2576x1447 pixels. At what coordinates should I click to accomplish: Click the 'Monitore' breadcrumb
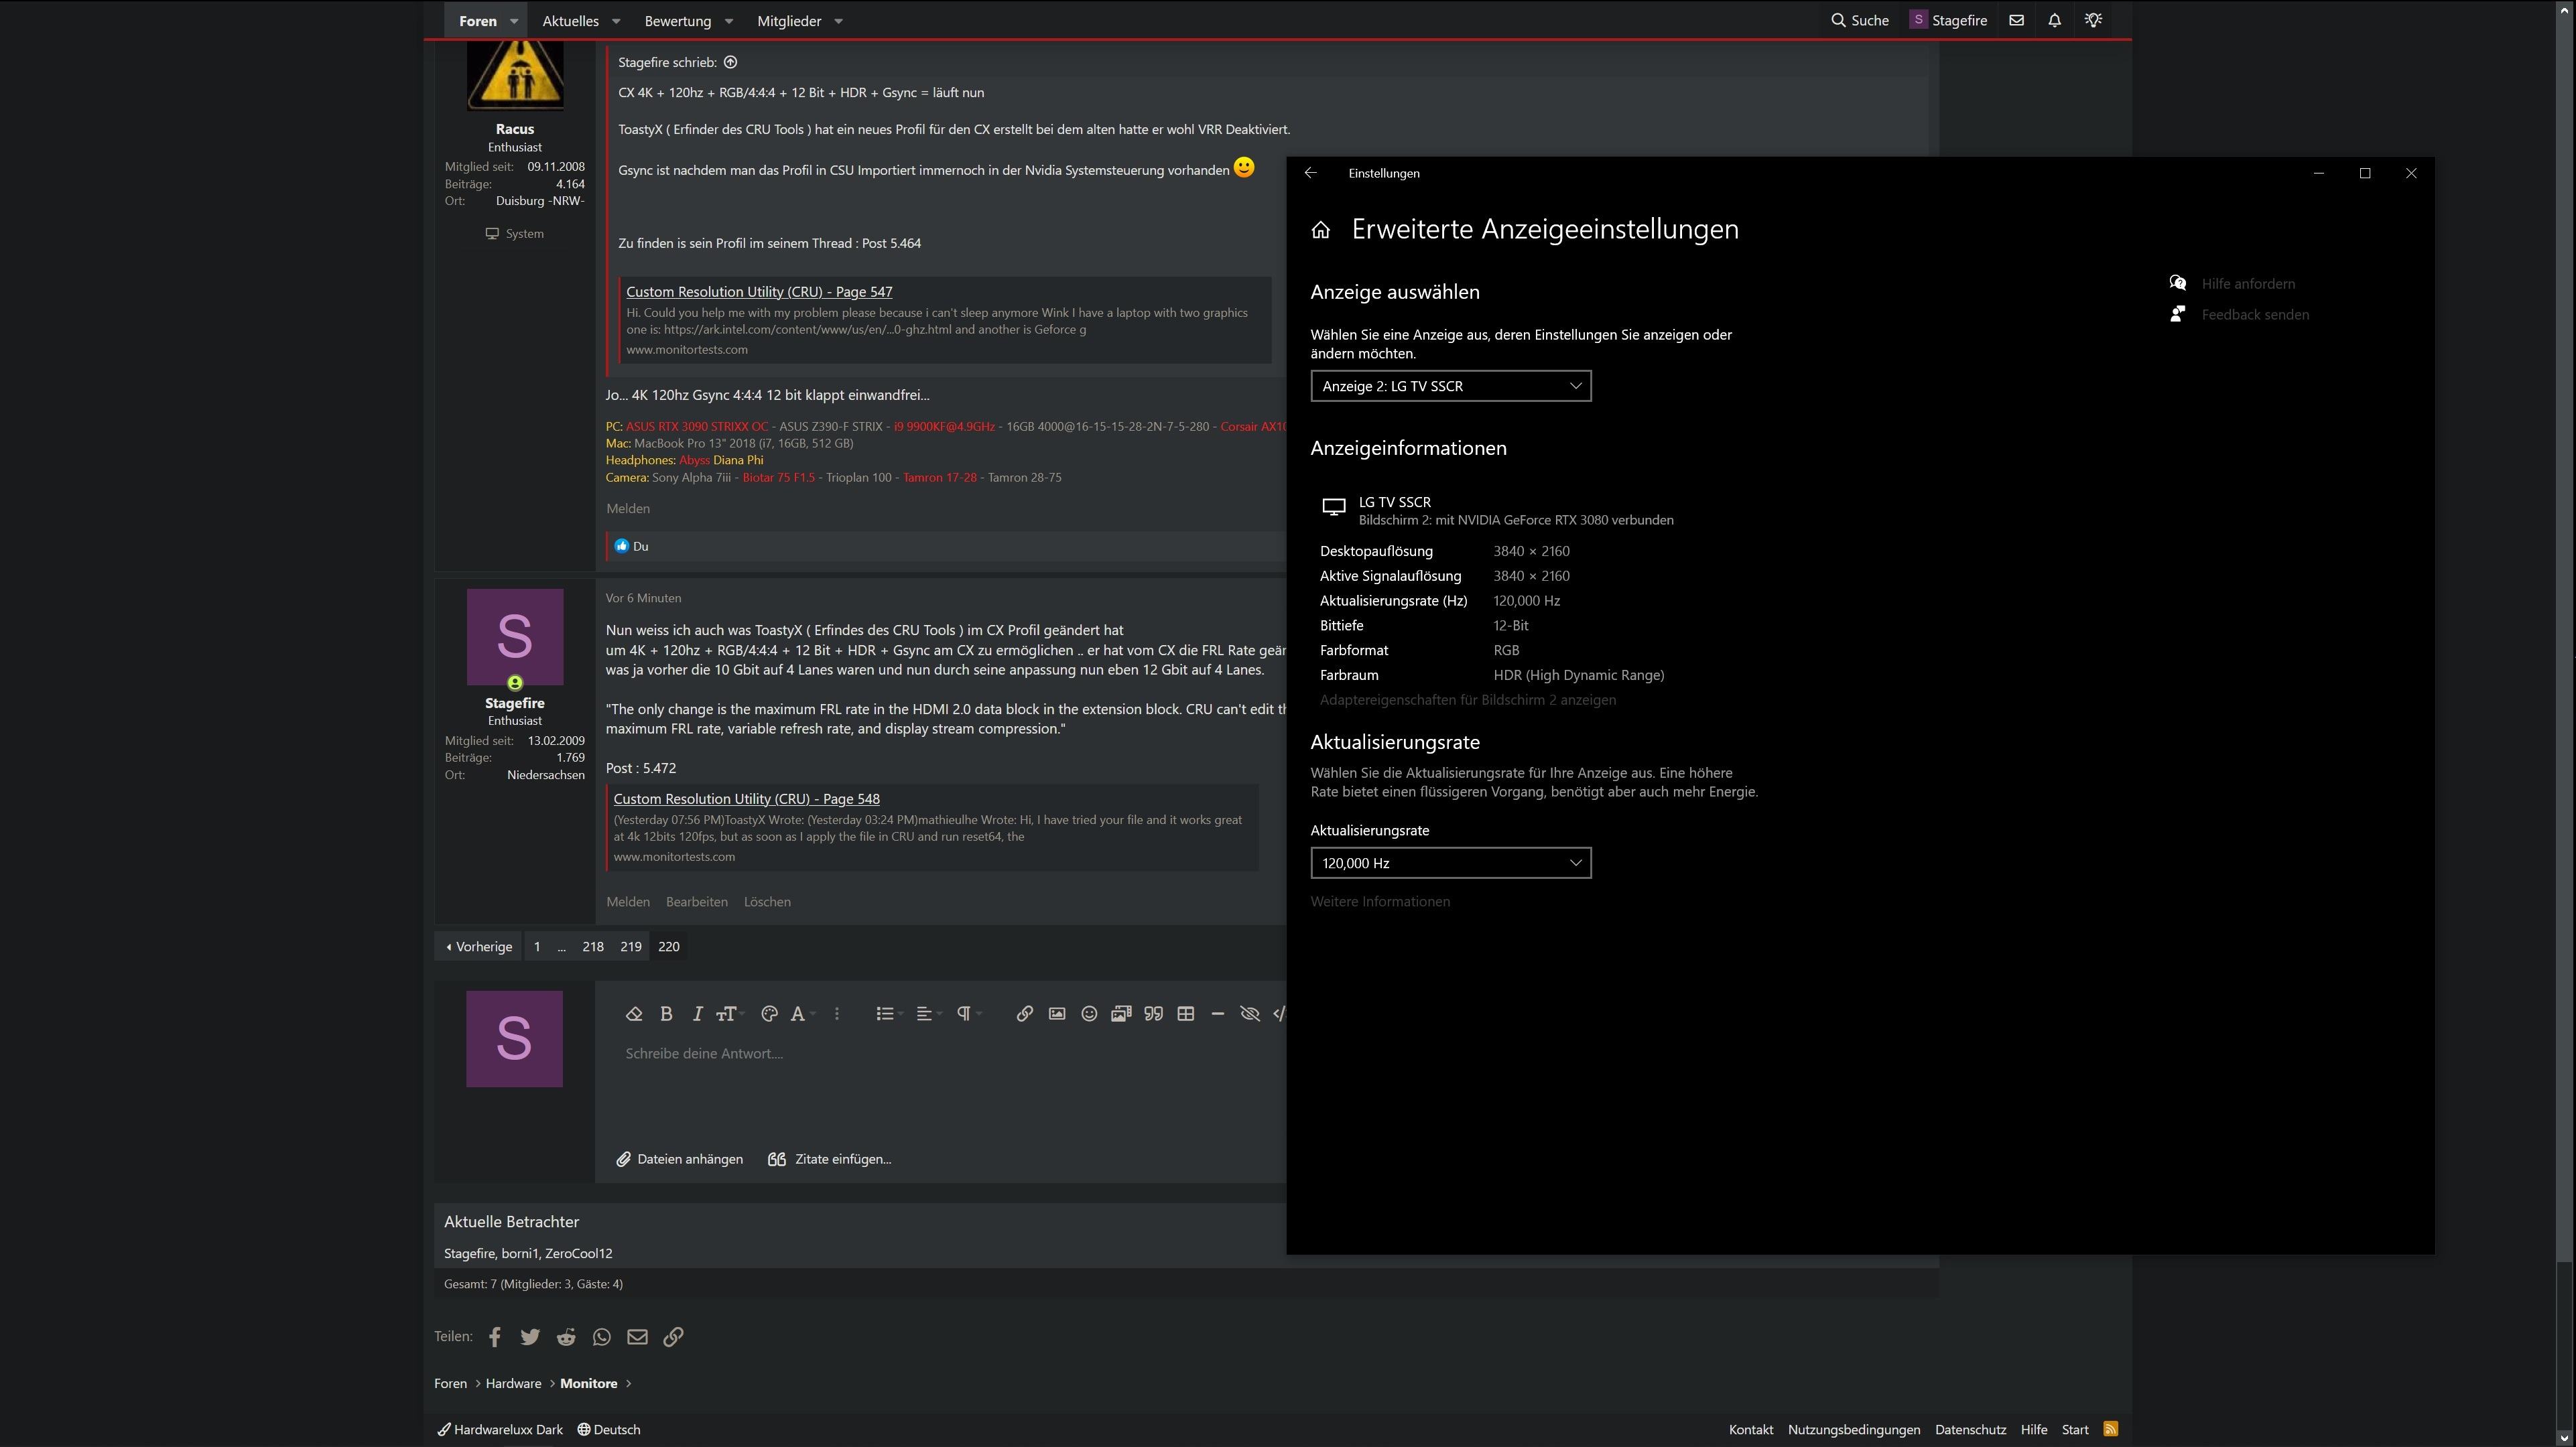(588, 1383)
